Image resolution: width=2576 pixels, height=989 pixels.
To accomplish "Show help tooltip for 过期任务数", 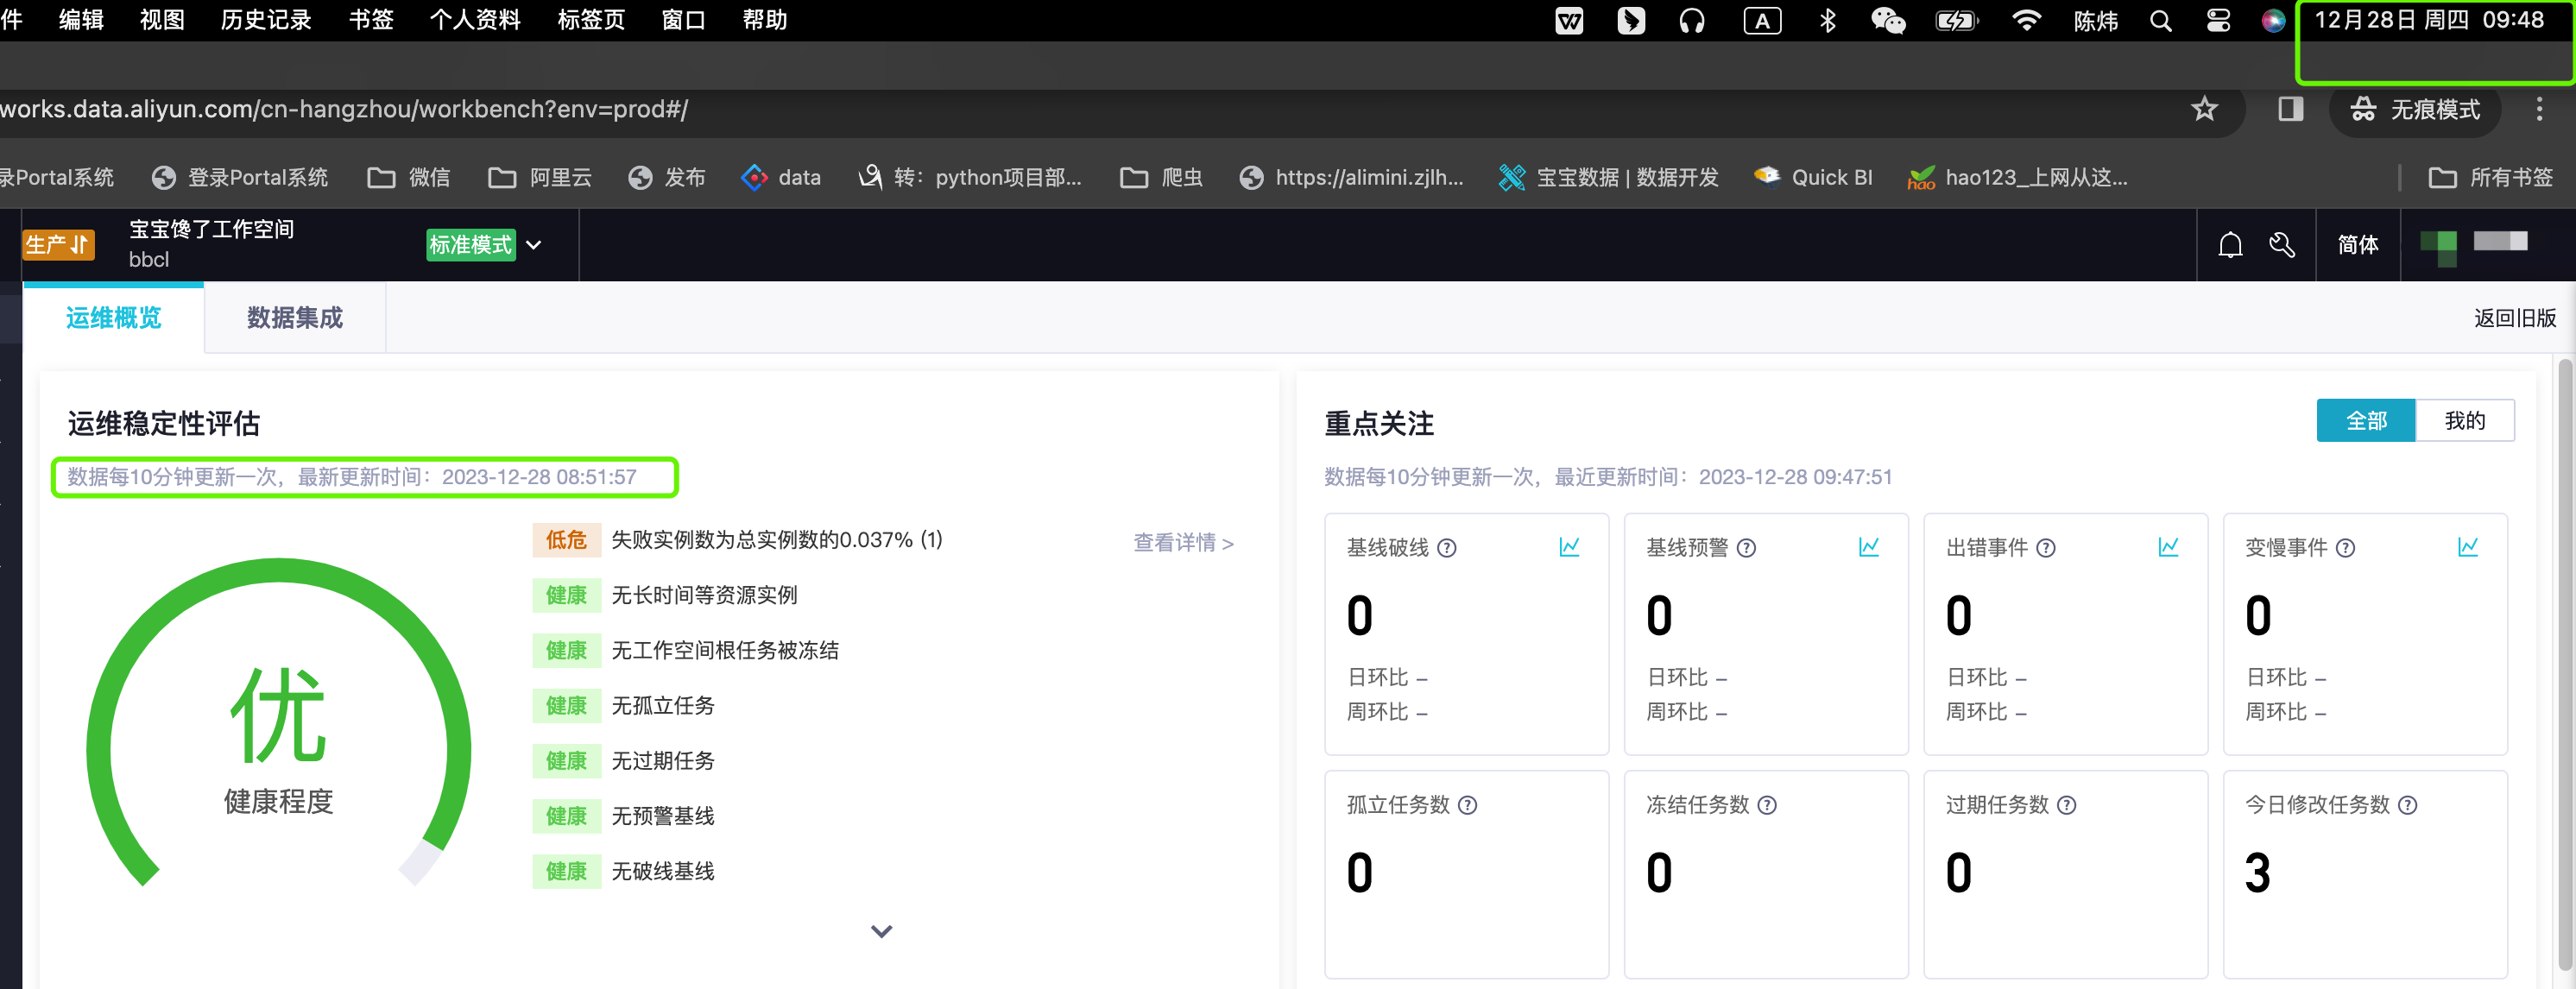I will [x=2066, y=805].
